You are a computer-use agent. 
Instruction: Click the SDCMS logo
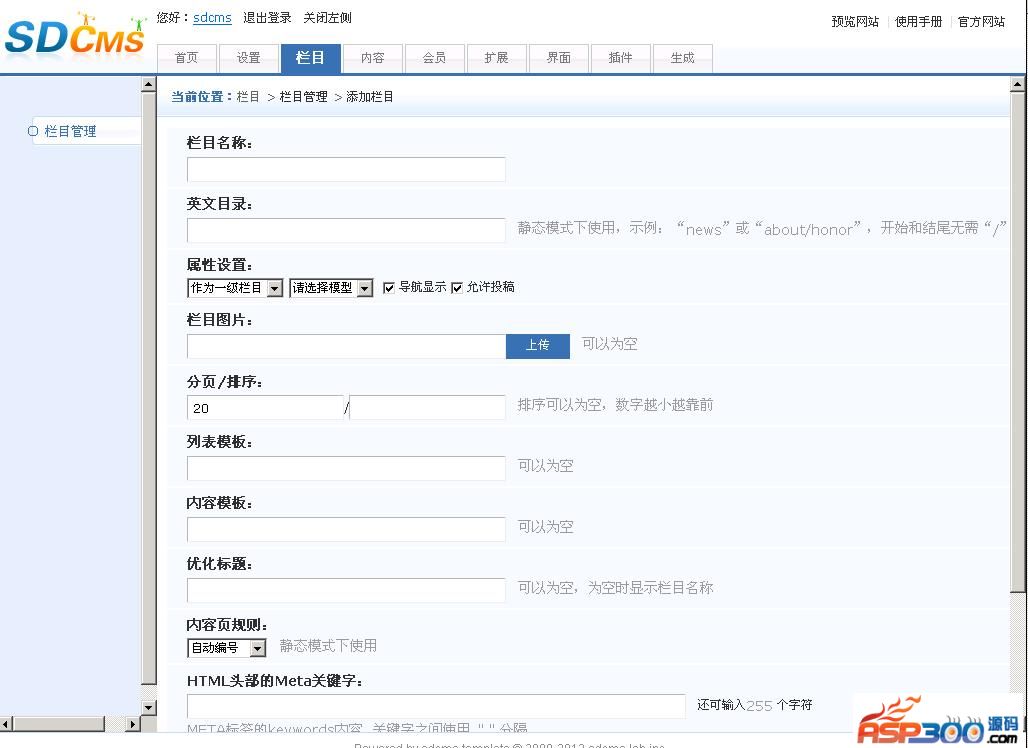(75, 35)
